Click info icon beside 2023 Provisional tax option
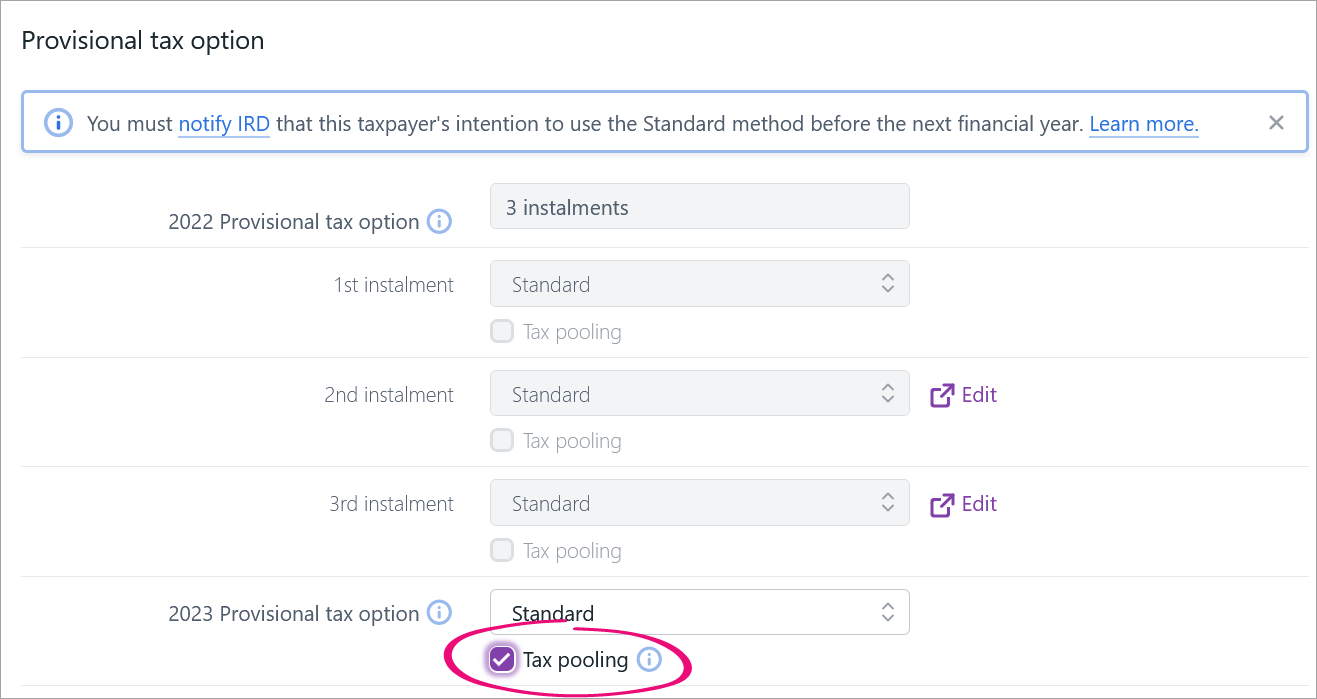The height and width of the screenshot is (699, 1317). [x=439, y=612]
